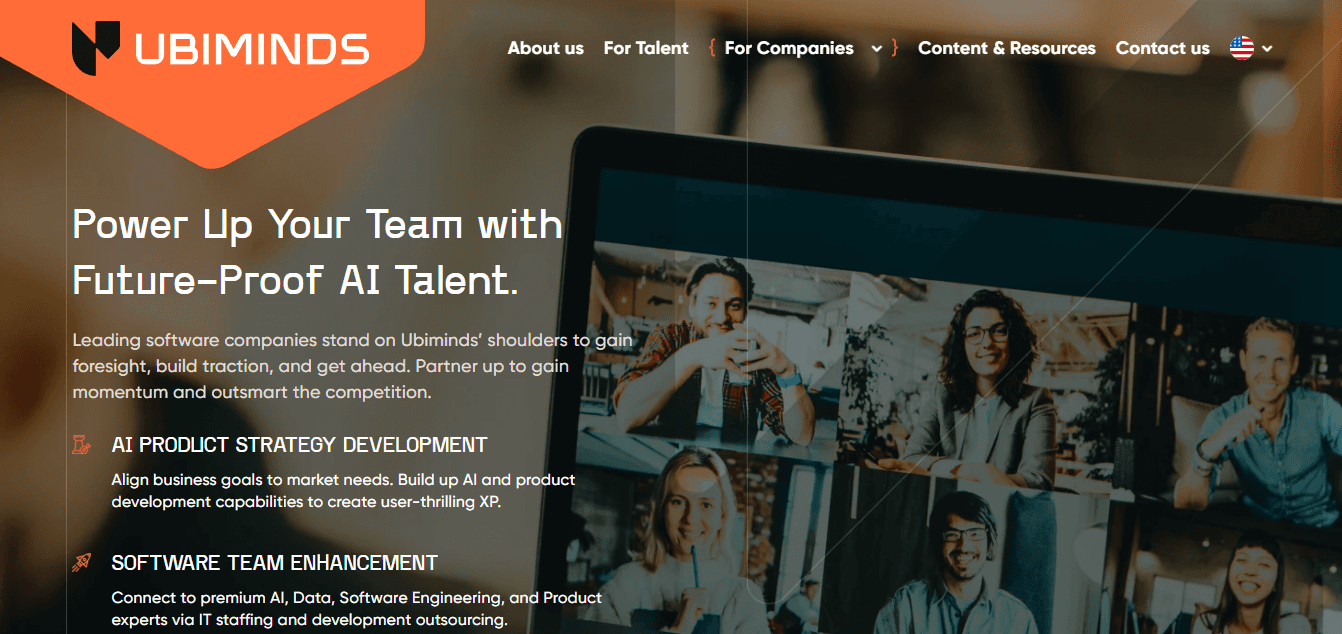
Task: Open the language selector chevron
Action: (1267, 48)
